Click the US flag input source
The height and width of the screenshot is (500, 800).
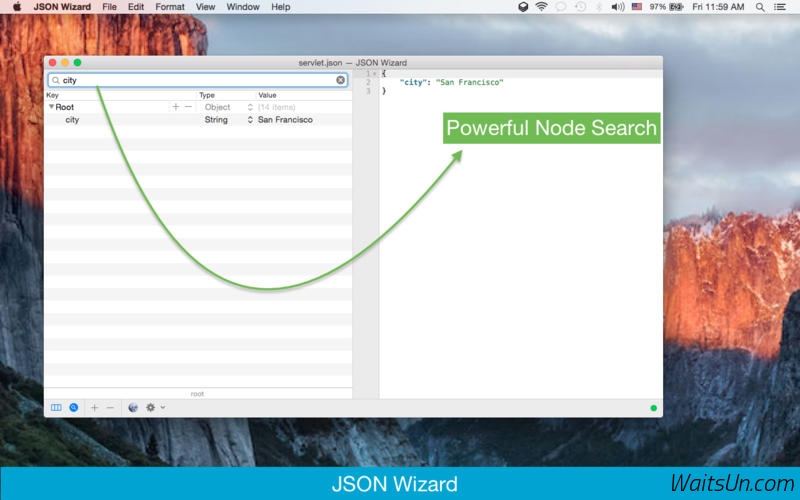coord(637,7)
